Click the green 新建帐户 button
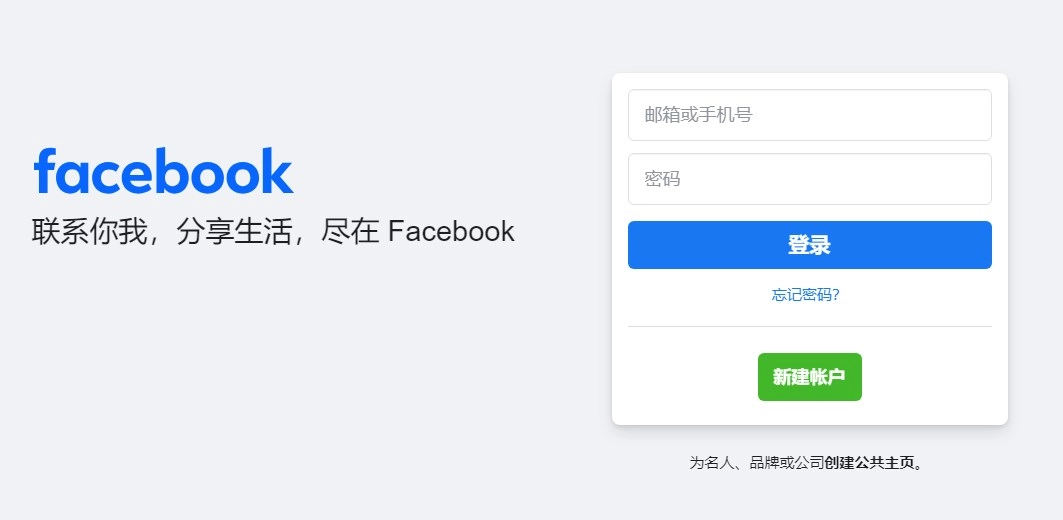1063x520 pixels. (x=809, y=377)
